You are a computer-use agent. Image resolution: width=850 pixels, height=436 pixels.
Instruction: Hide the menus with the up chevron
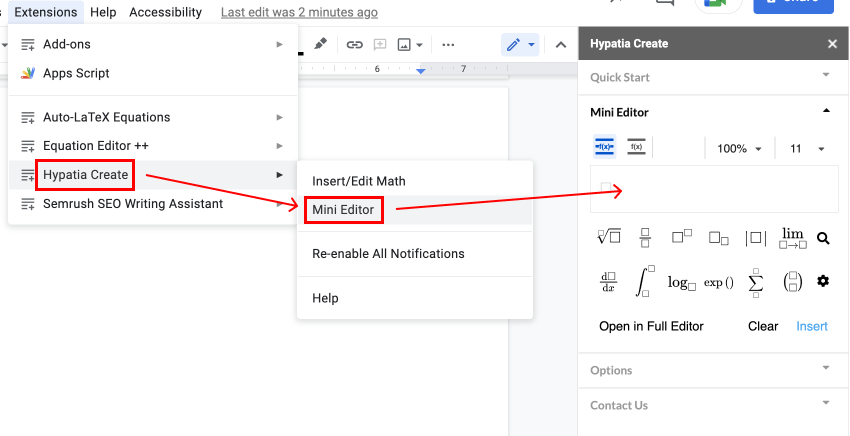[561, 44]
